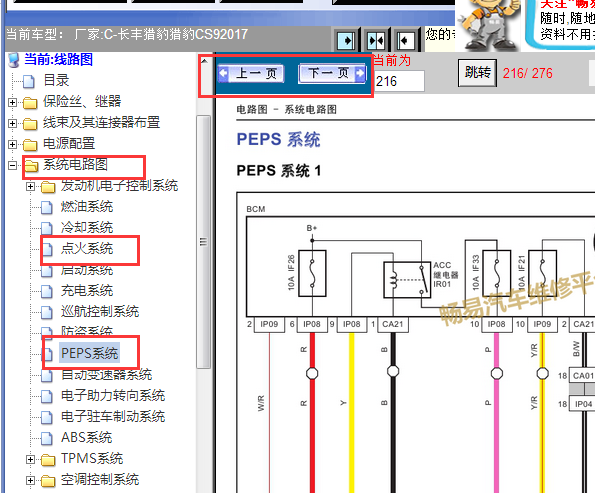The image size is (595, 493).
Task: Expand the 发动机电子控制系统 folder
Action: click(x=30, y=186)
